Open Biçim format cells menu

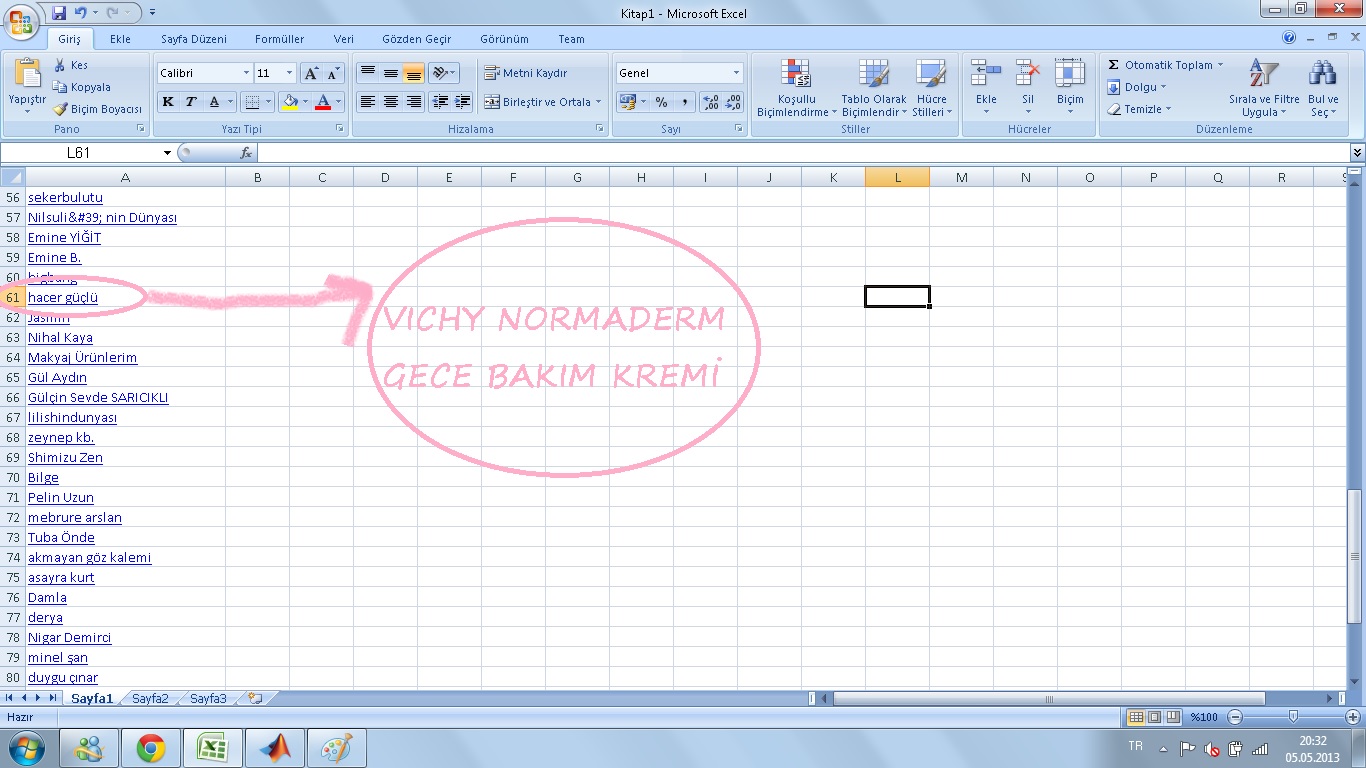(x=1070, y=88)
